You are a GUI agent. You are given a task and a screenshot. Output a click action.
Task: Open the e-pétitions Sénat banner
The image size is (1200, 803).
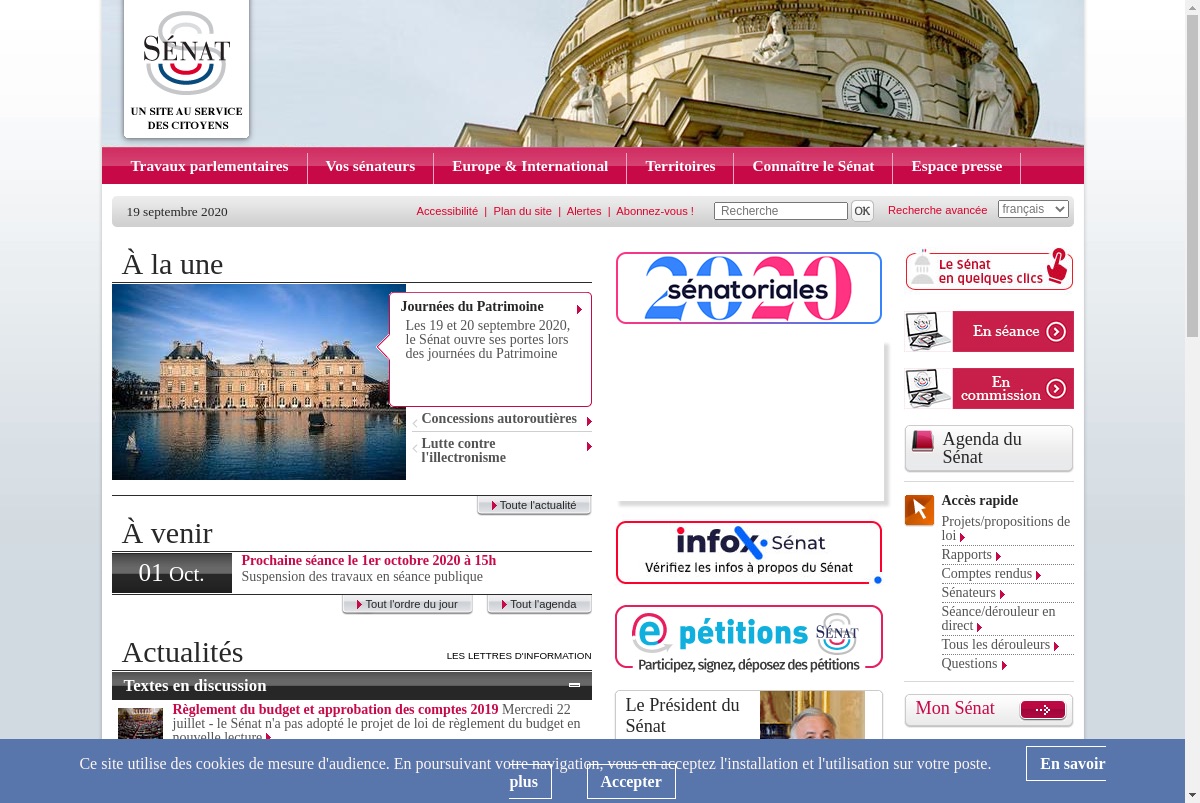click(x=749, y=639)
